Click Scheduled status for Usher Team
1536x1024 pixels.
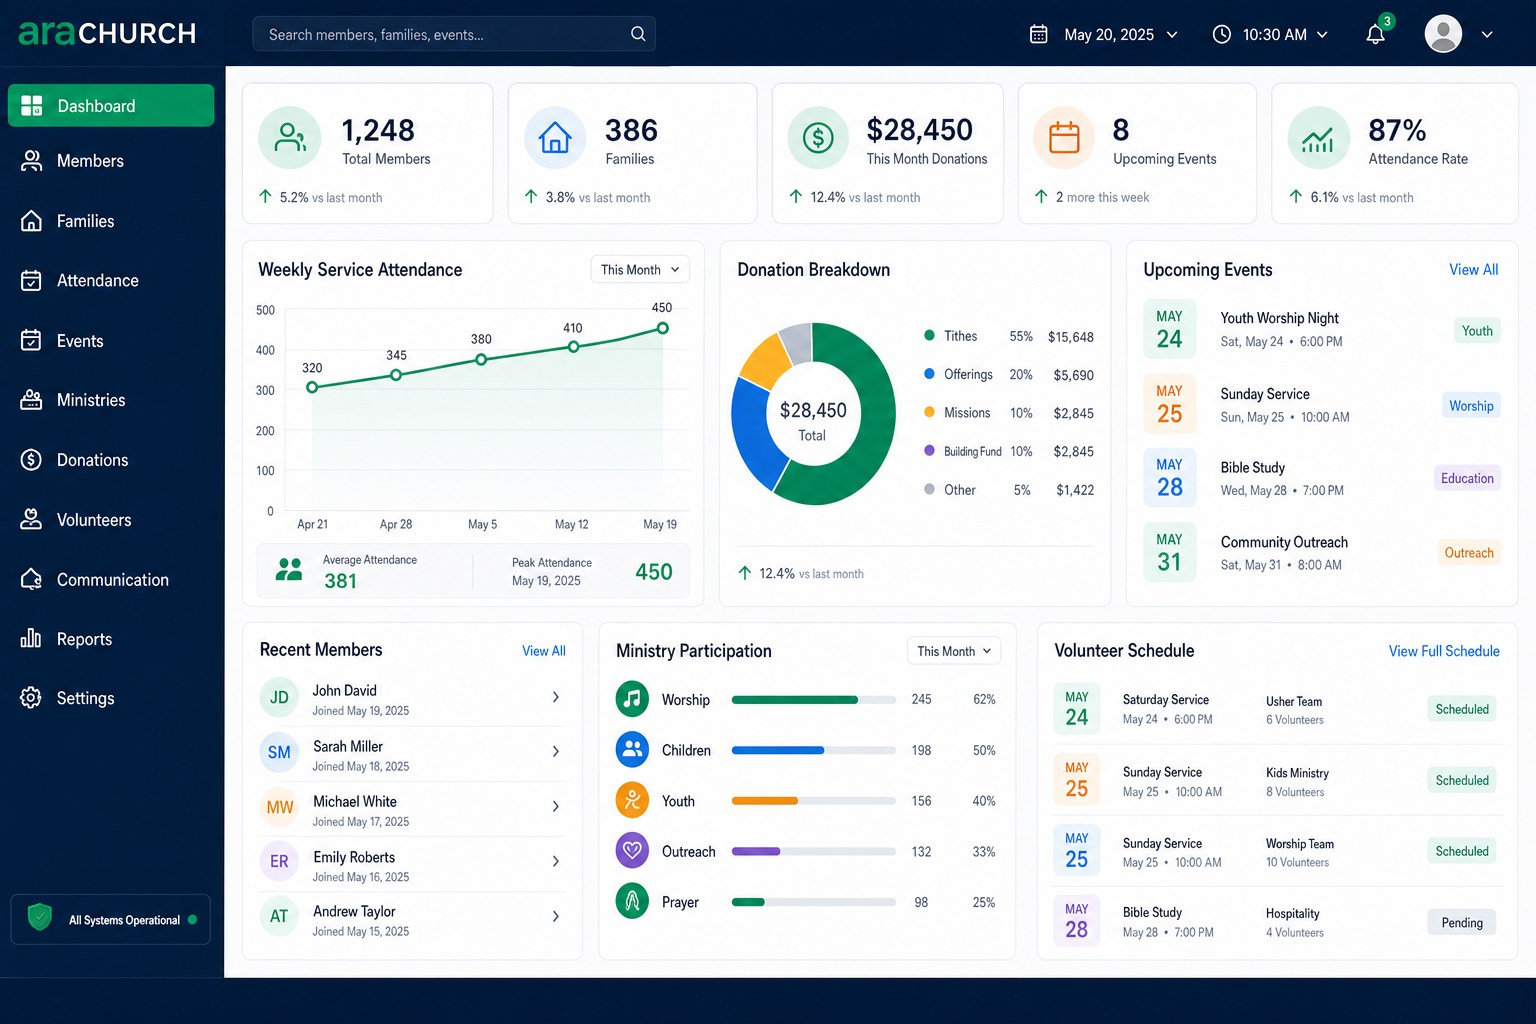[x=1462, y=709]
